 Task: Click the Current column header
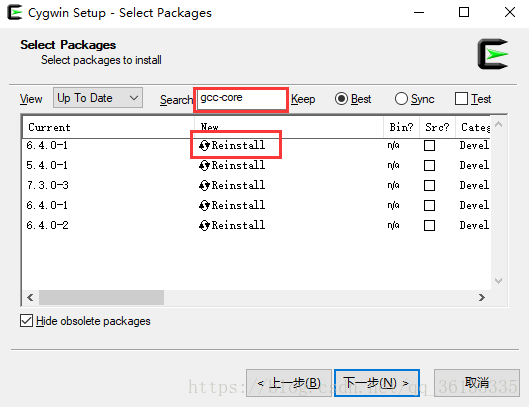coord(108,127)
